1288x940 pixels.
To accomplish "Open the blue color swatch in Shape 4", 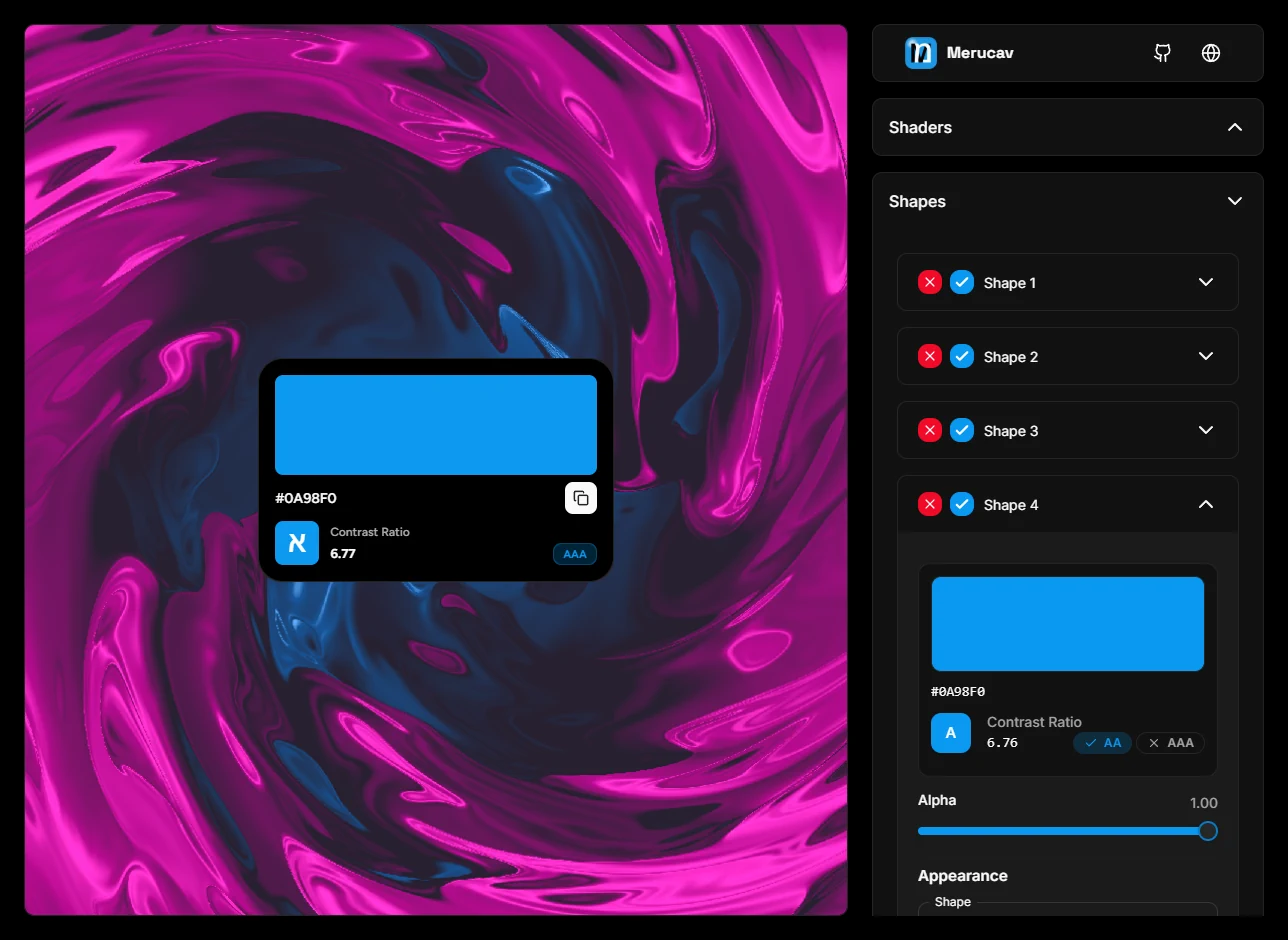I will pyautogui.click(x=1067, y=624).
